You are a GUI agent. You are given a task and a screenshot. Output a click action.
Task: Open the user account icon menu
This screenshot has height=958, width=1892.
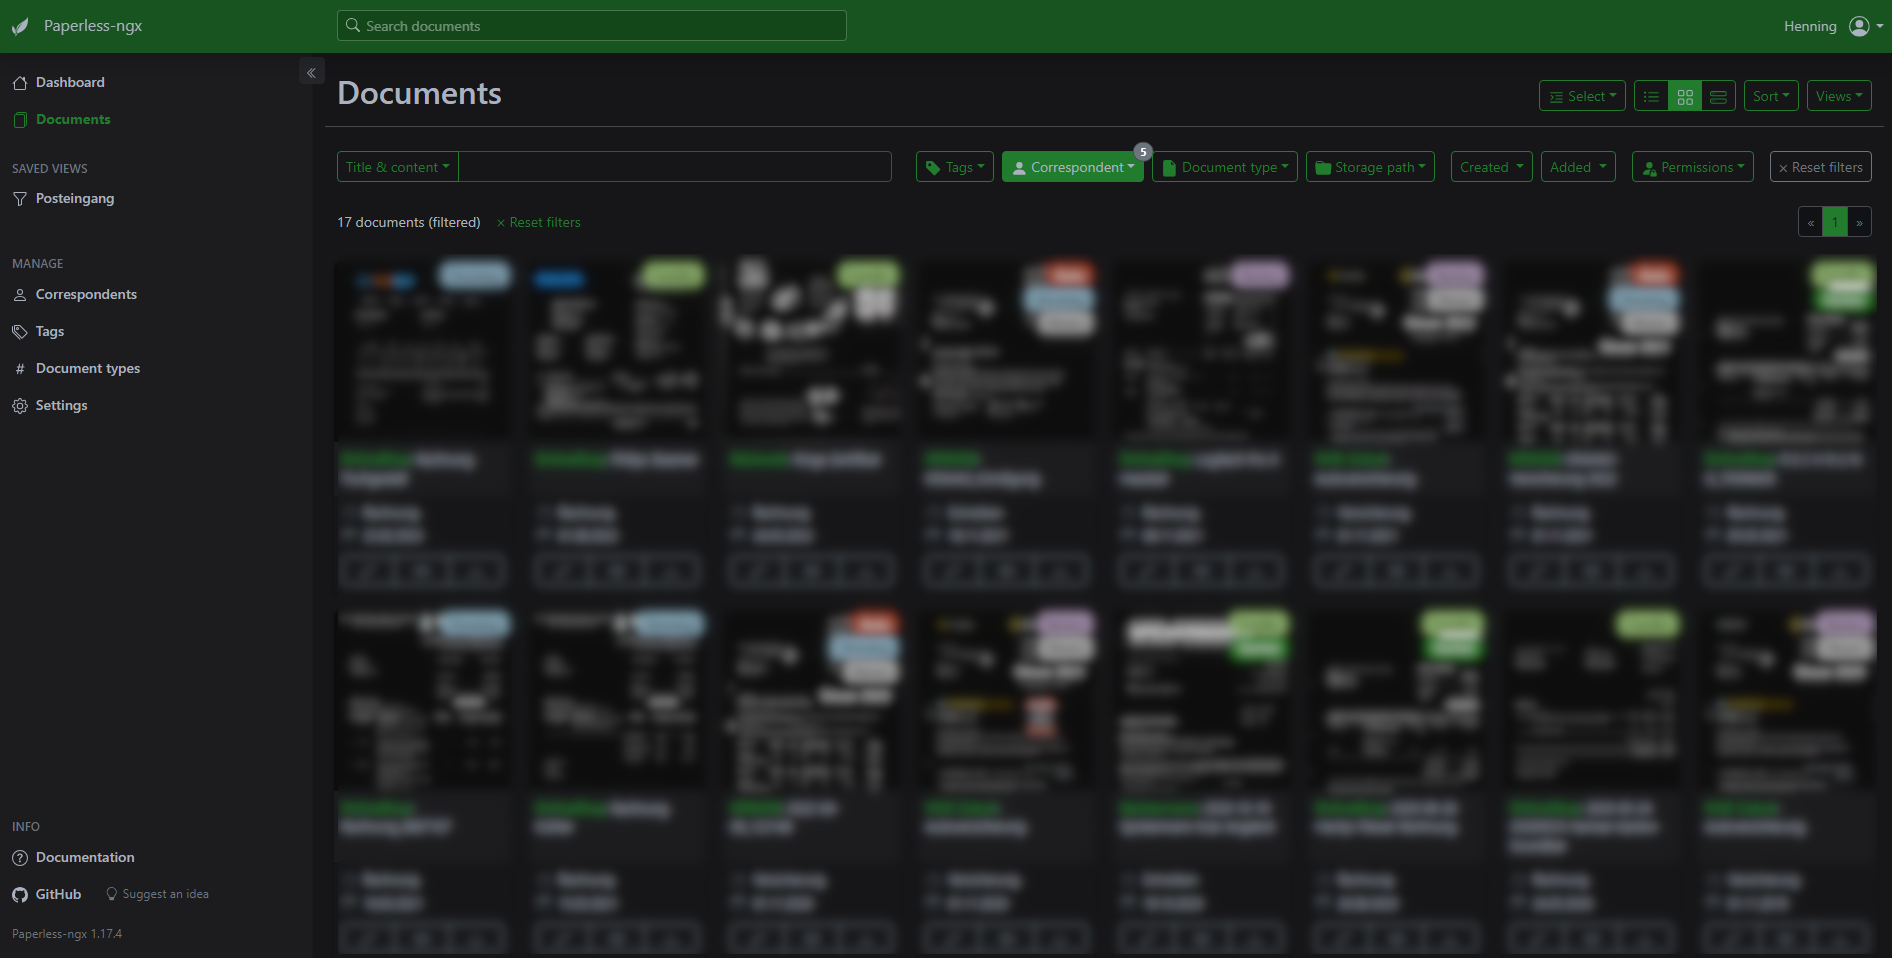[x=1864, y=26]
